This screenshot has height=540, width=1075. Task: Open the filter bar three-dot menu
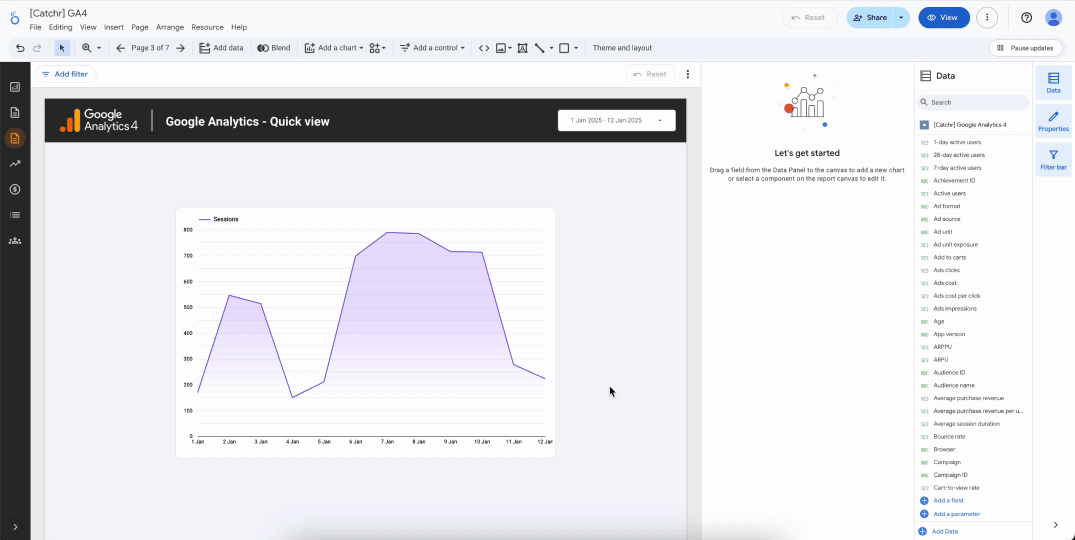click(x=688, y=74)
